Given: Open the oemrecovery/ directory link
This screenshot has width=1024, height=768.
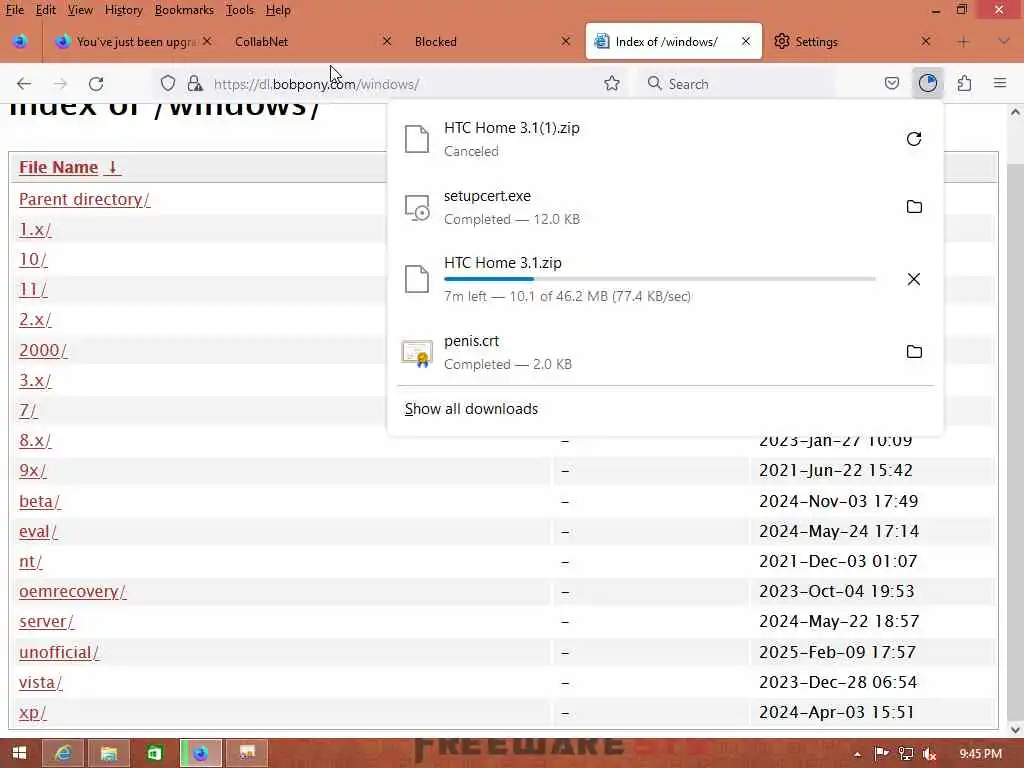Looking at the screenshot, I should point(72,591).
